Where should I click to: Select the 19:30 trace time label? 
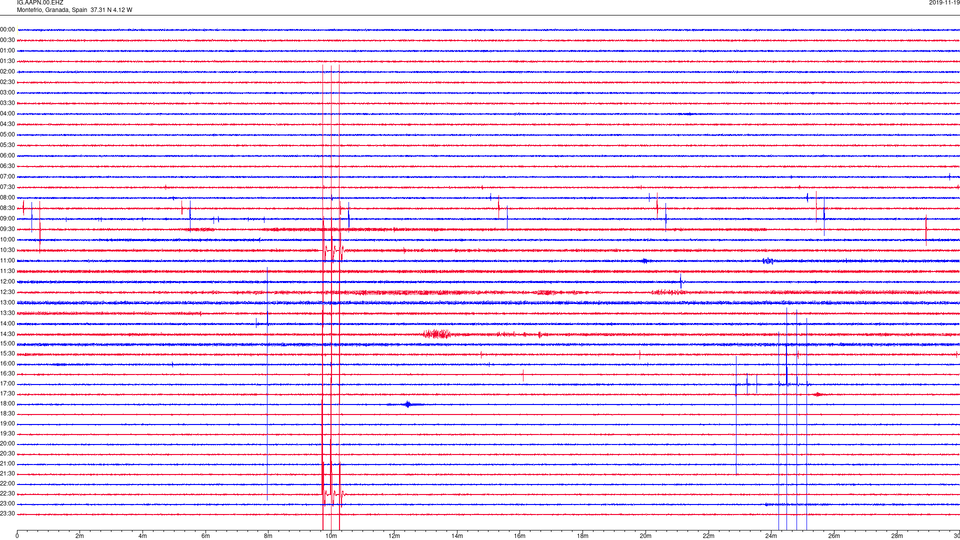click(7, 433)
